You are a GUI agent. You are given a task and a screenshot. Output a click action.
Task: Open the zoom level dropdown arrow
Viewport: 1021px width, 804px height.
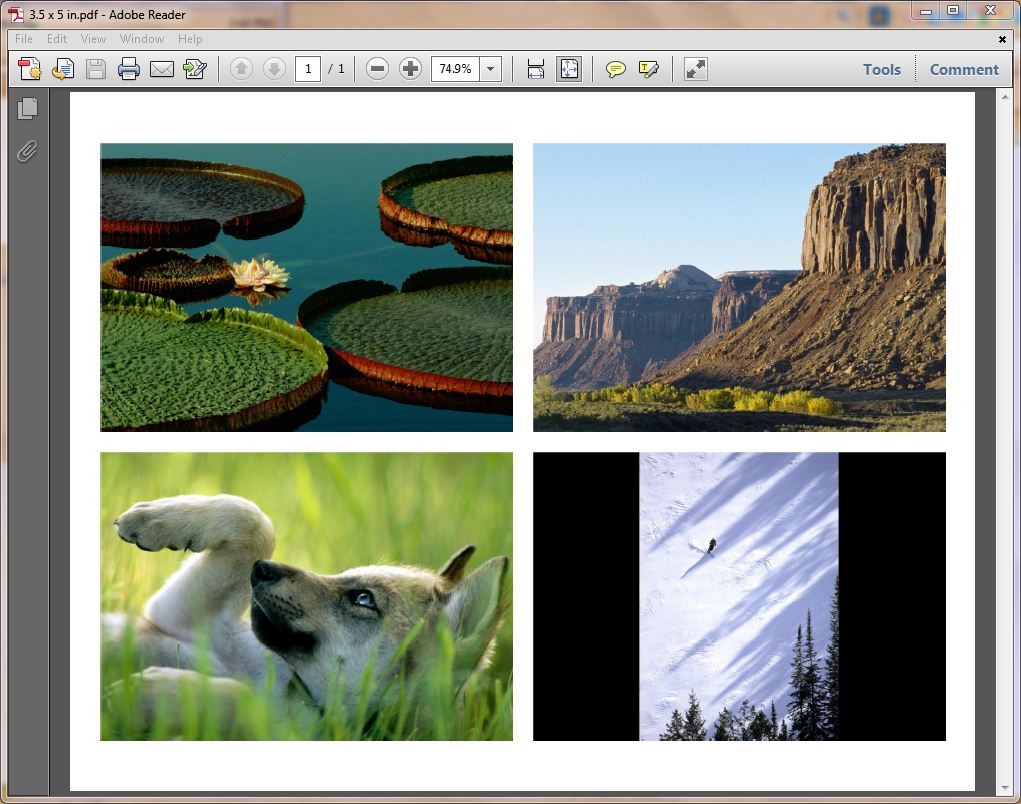point(490,68)
